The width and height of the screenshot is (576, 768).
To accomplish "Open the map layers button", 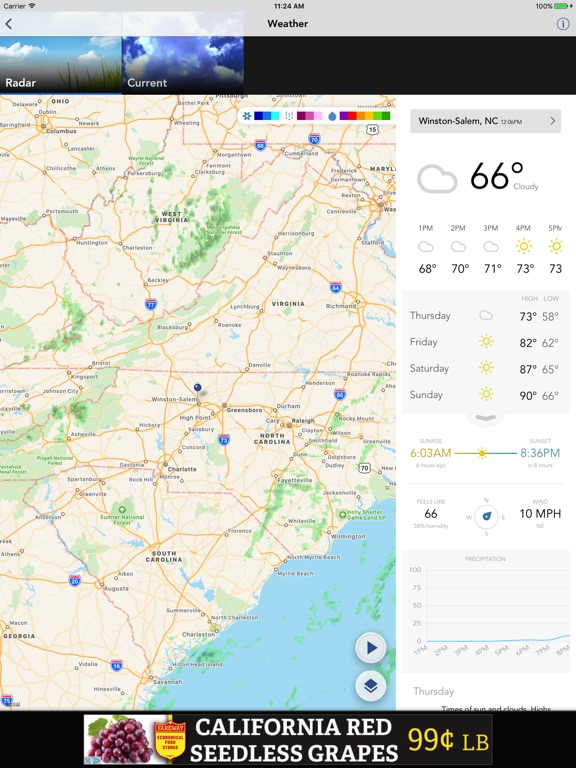I will pos(371,686).
